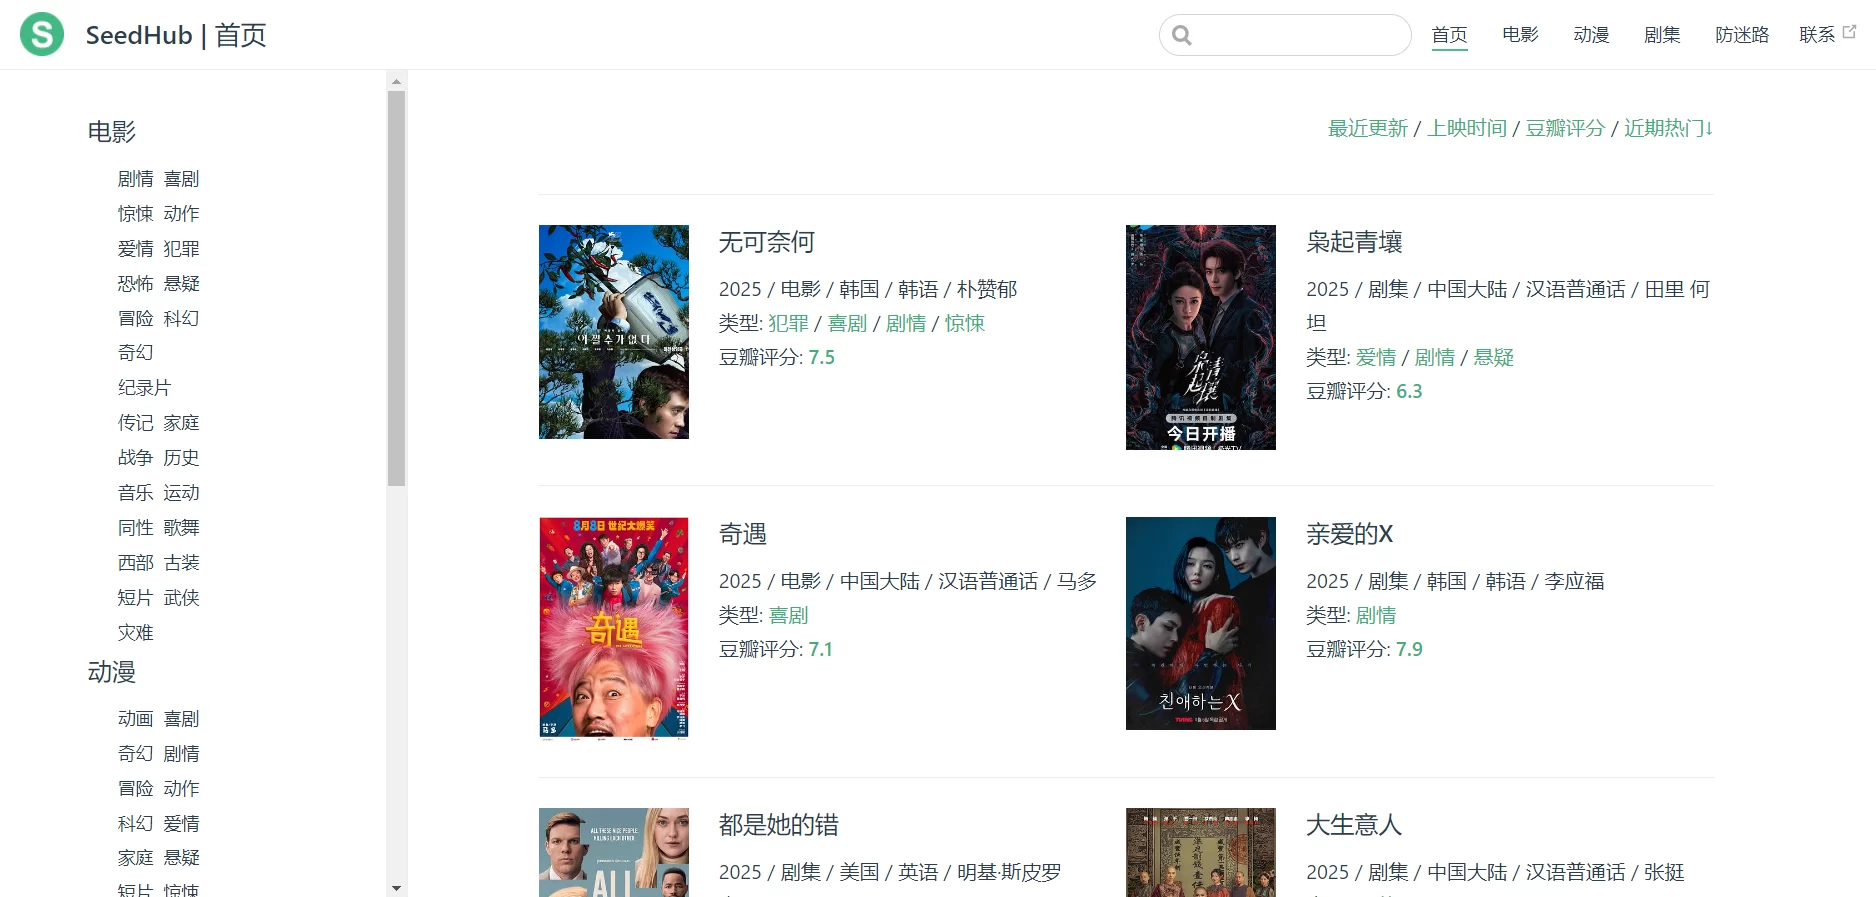This screenshot has height=897, width=1876.
Task: Focus the search input field
Action: coord(1298,36)
